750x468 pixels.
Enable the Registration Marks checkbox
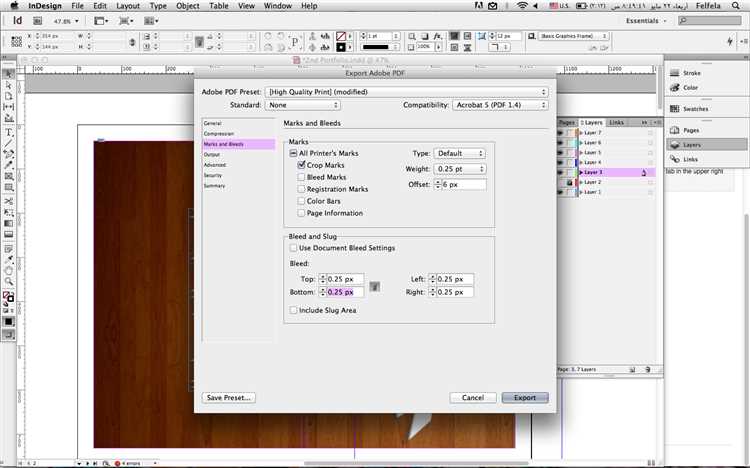(301, 189)
